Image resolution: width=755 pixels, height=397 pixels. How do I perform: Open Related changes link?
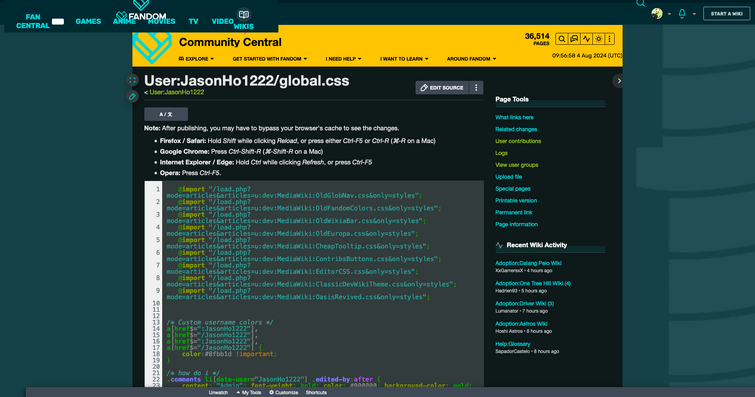tap(516, 129)
